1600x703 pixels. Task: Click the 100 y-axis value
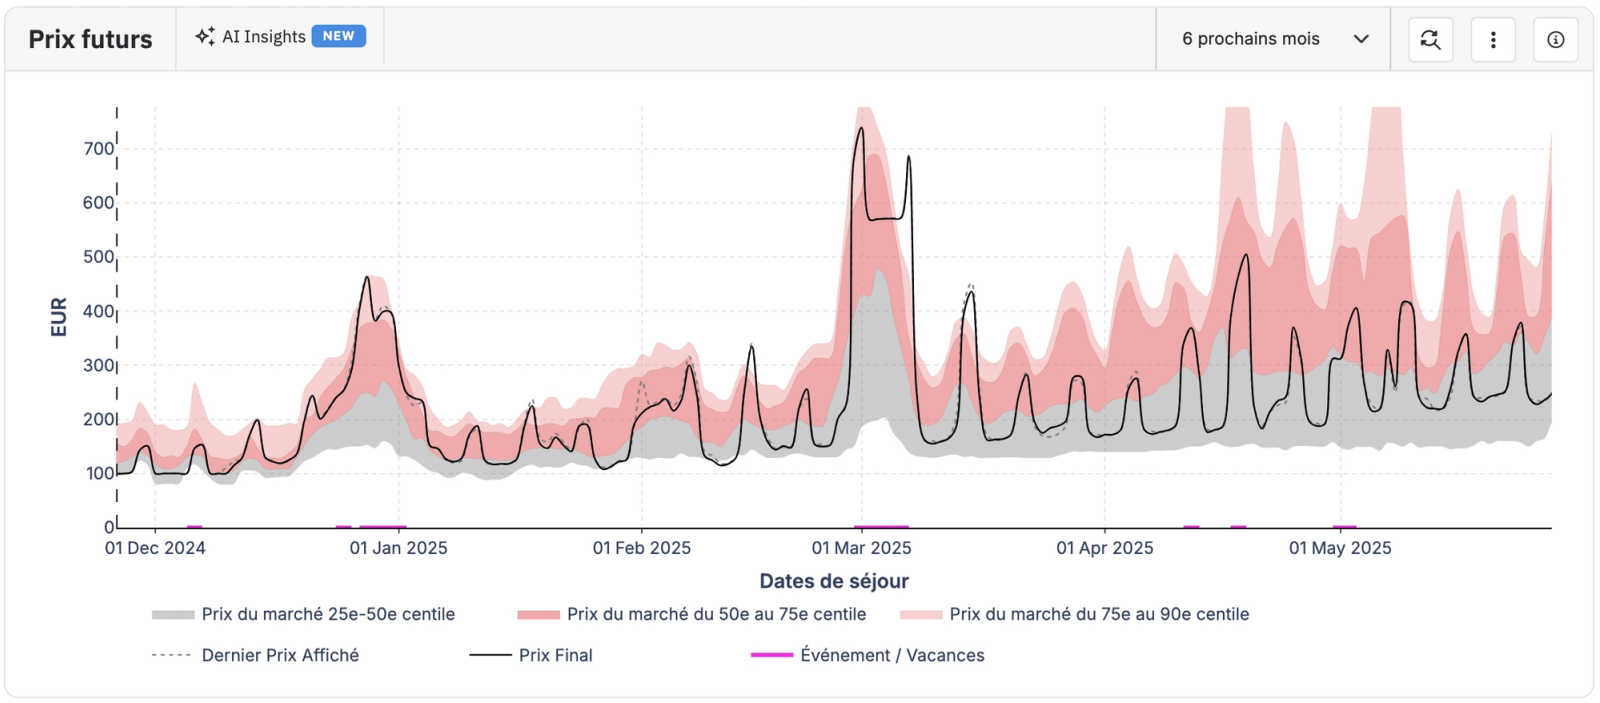[x=99, y=473]
